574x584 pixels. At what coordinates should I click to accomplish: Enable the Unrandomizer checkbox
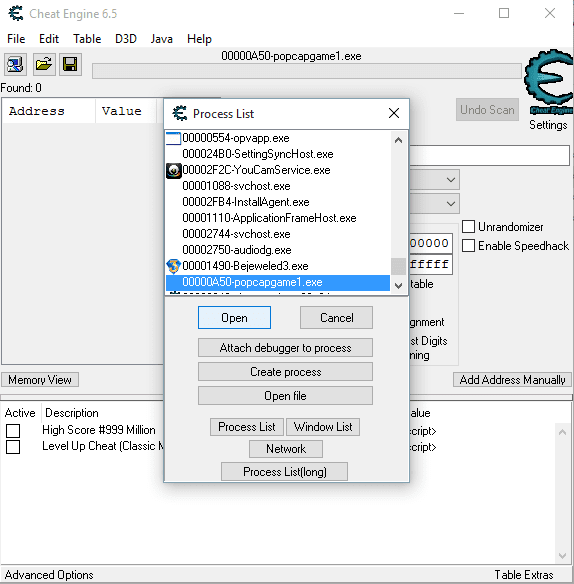468,226
